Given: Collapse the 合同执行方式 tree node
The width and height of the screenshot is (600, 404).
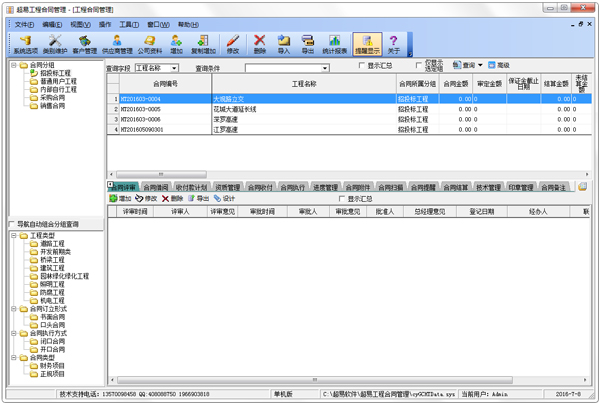Looking at the screenshot, I should pos(13,333).
